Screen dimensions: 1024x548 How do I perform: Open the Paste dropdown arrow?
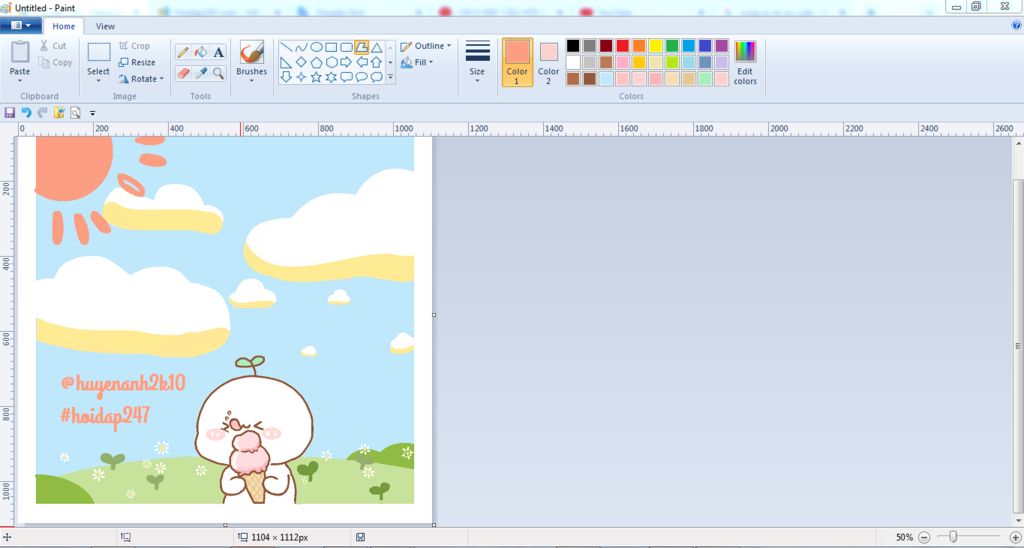[x=20, y=81]
